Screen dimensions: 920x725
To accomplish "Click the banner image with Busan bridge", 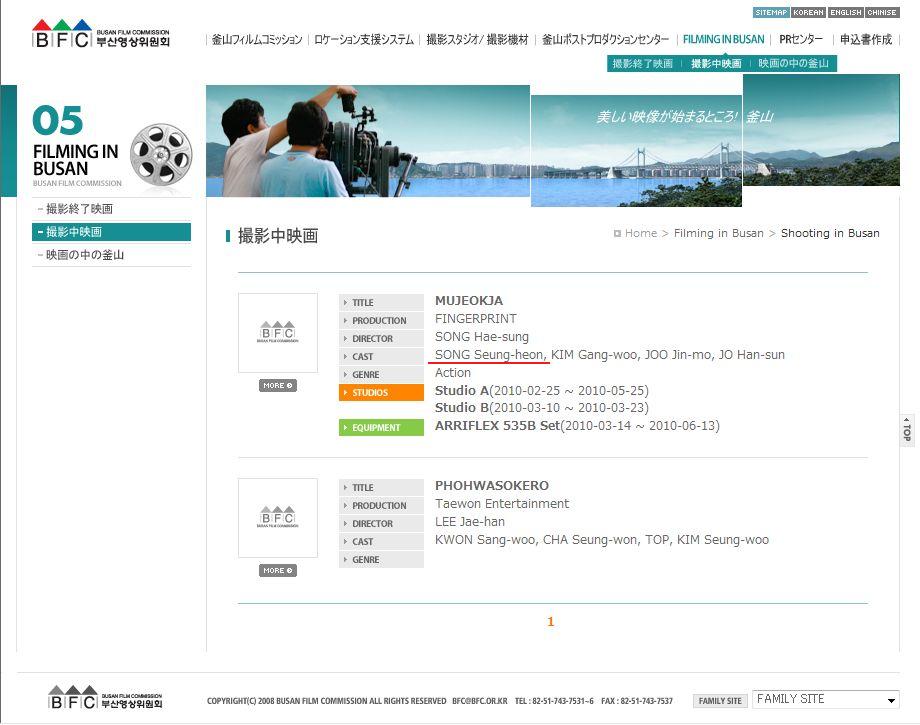I will click(636, 151).
